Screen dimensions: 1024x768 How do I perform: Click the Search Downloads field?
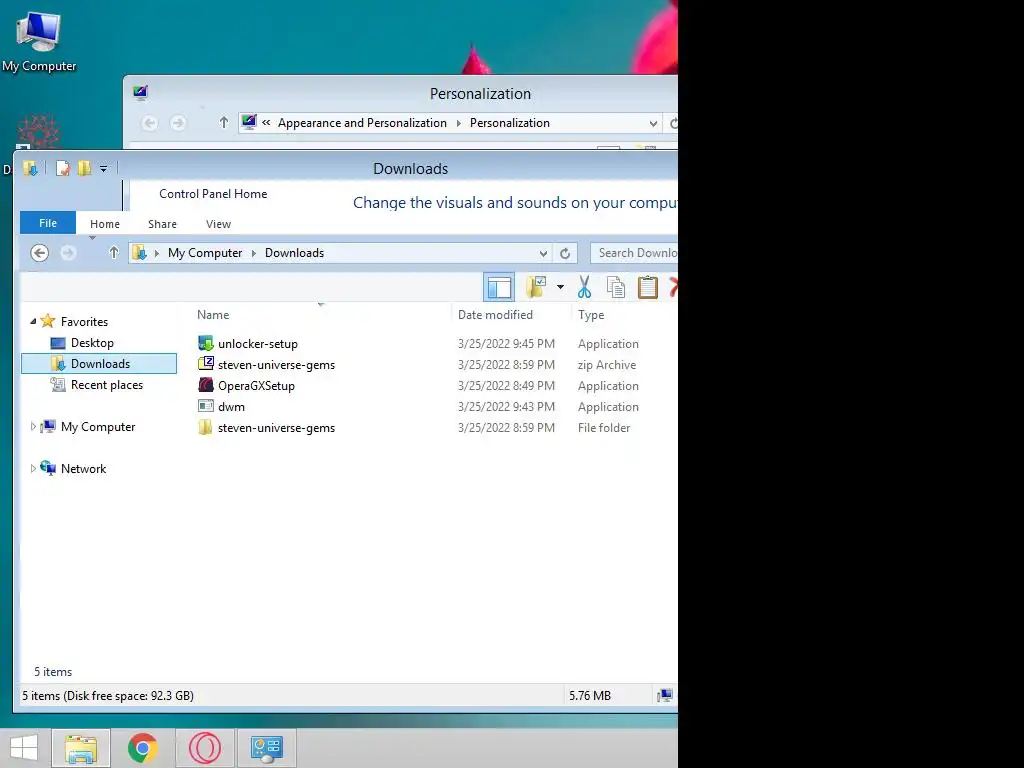pos(633,253)
